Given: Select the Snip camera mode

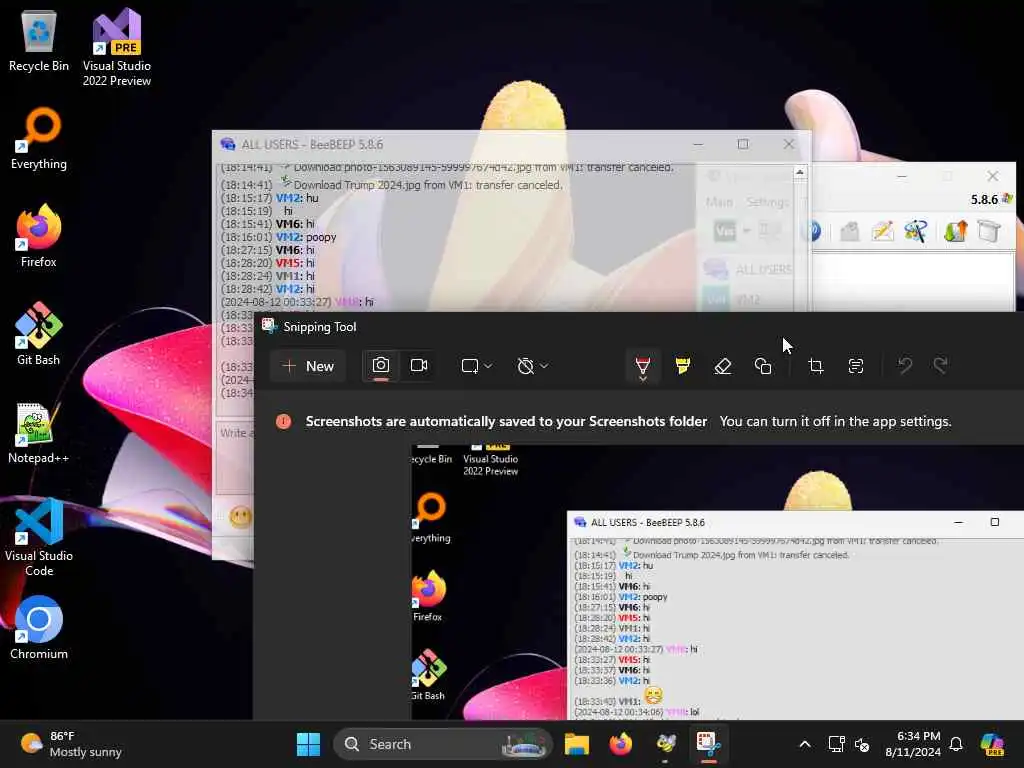Looking at the screenshot, I should pyautogui.click(x=381, y=365).
